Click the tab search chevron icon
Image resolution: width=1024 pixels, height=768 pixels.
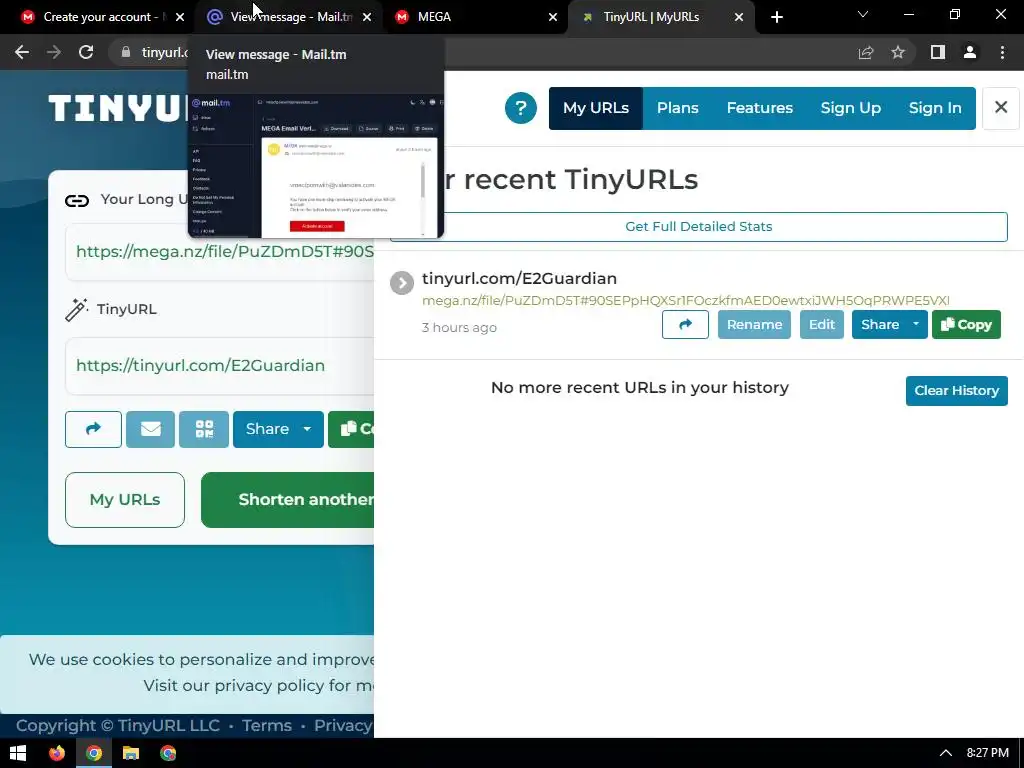[863, 14]
